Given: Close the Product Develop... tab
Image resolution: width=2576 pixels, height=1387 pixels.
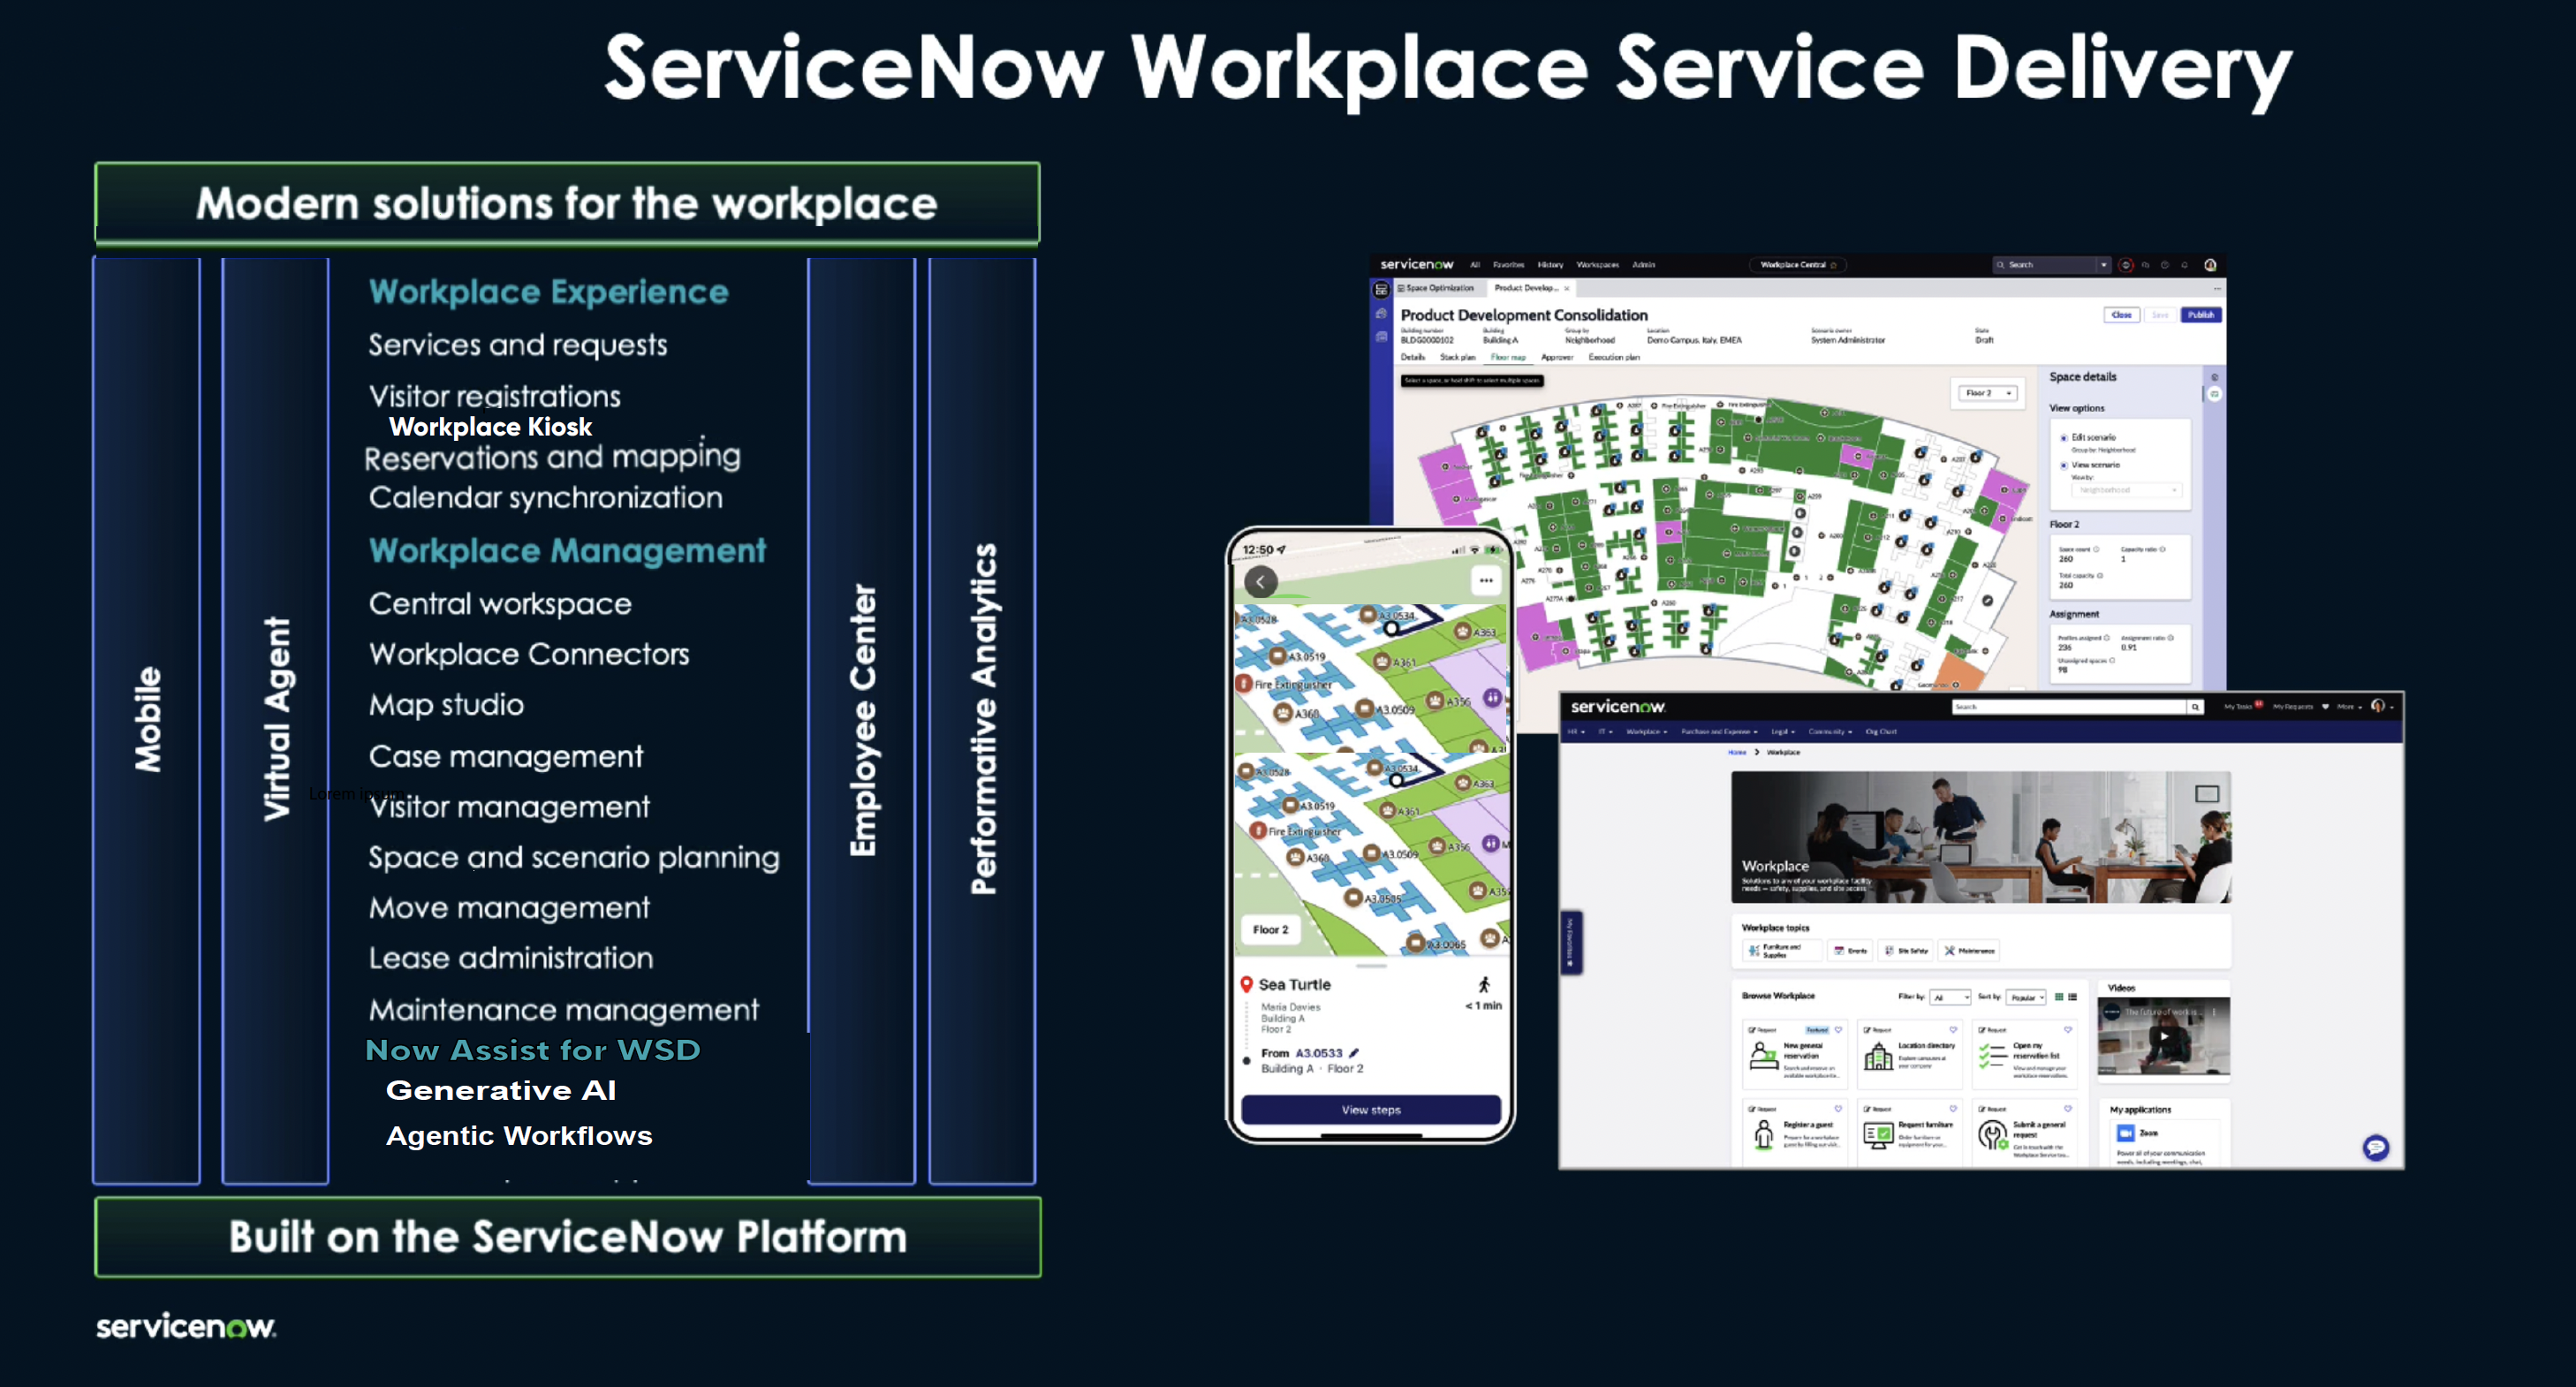Looking at the screenshot, I should 1567,288.
